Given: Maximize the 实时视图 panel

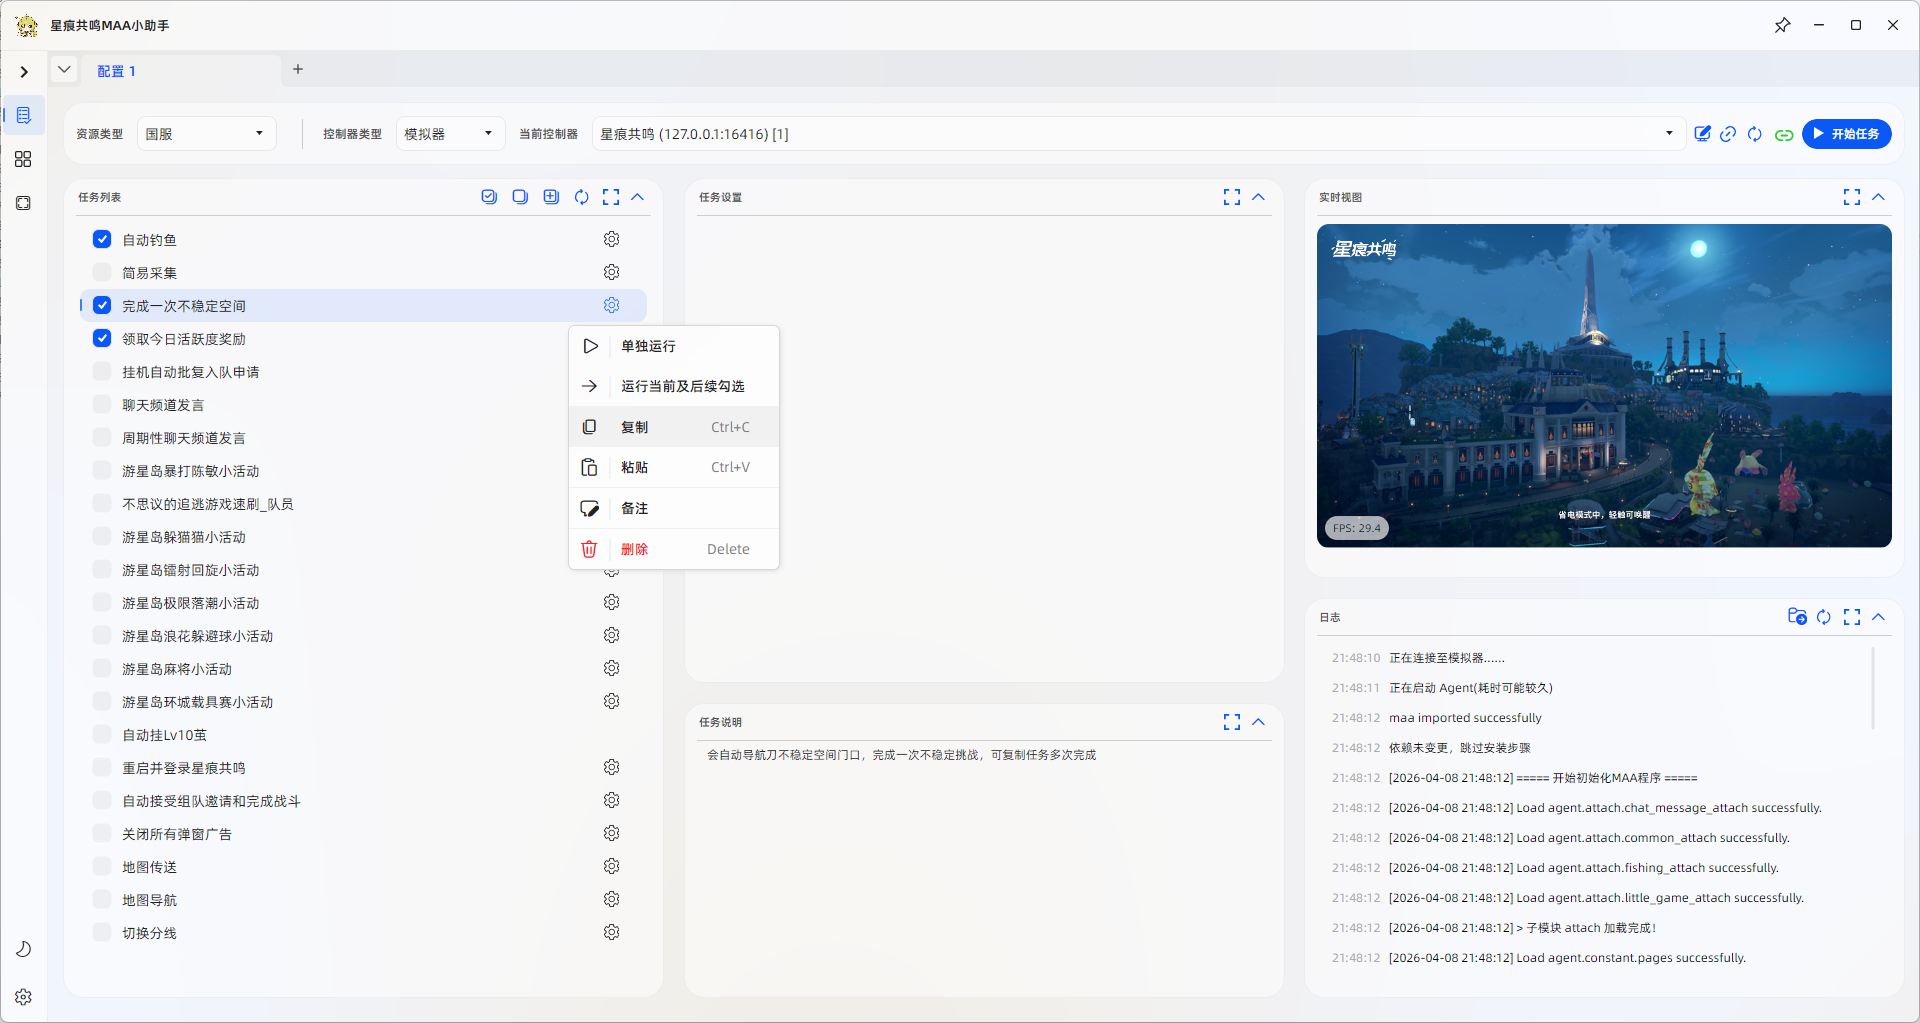Looking at the screenshot, I should (1852, 197).
